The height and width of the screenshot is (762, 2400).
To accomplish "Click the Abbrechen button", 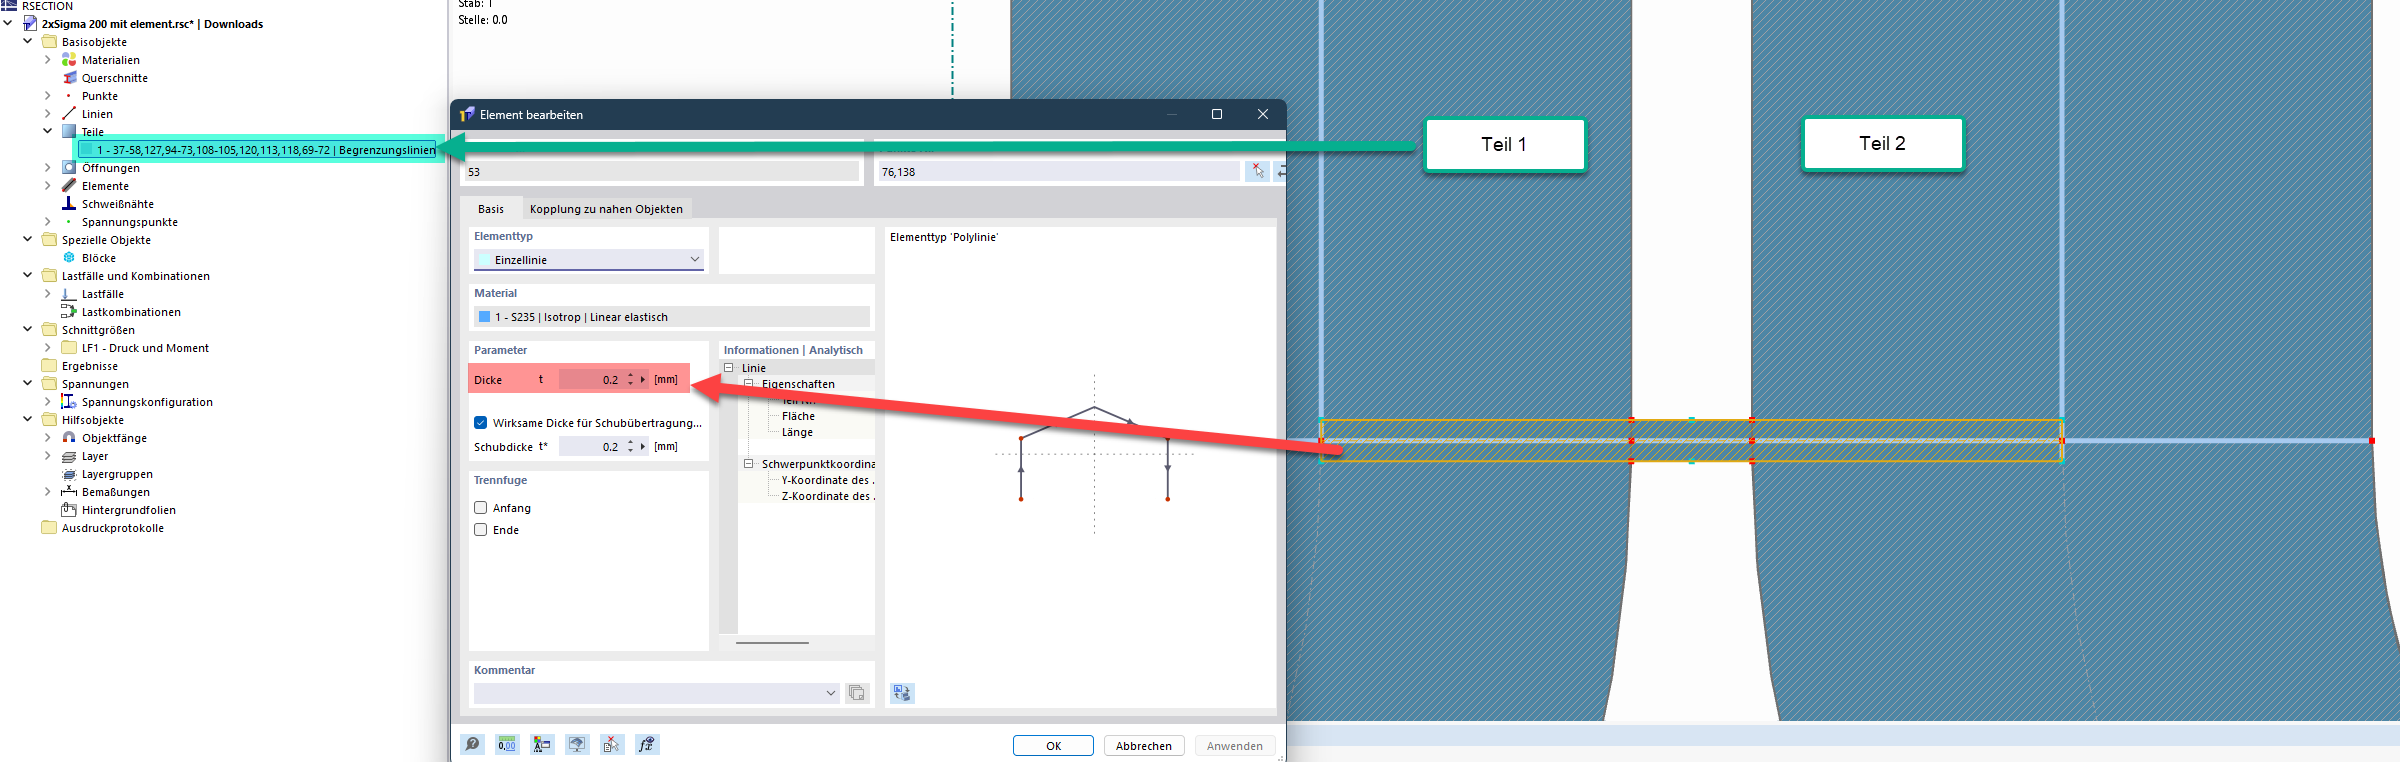I will [1143, 746].
